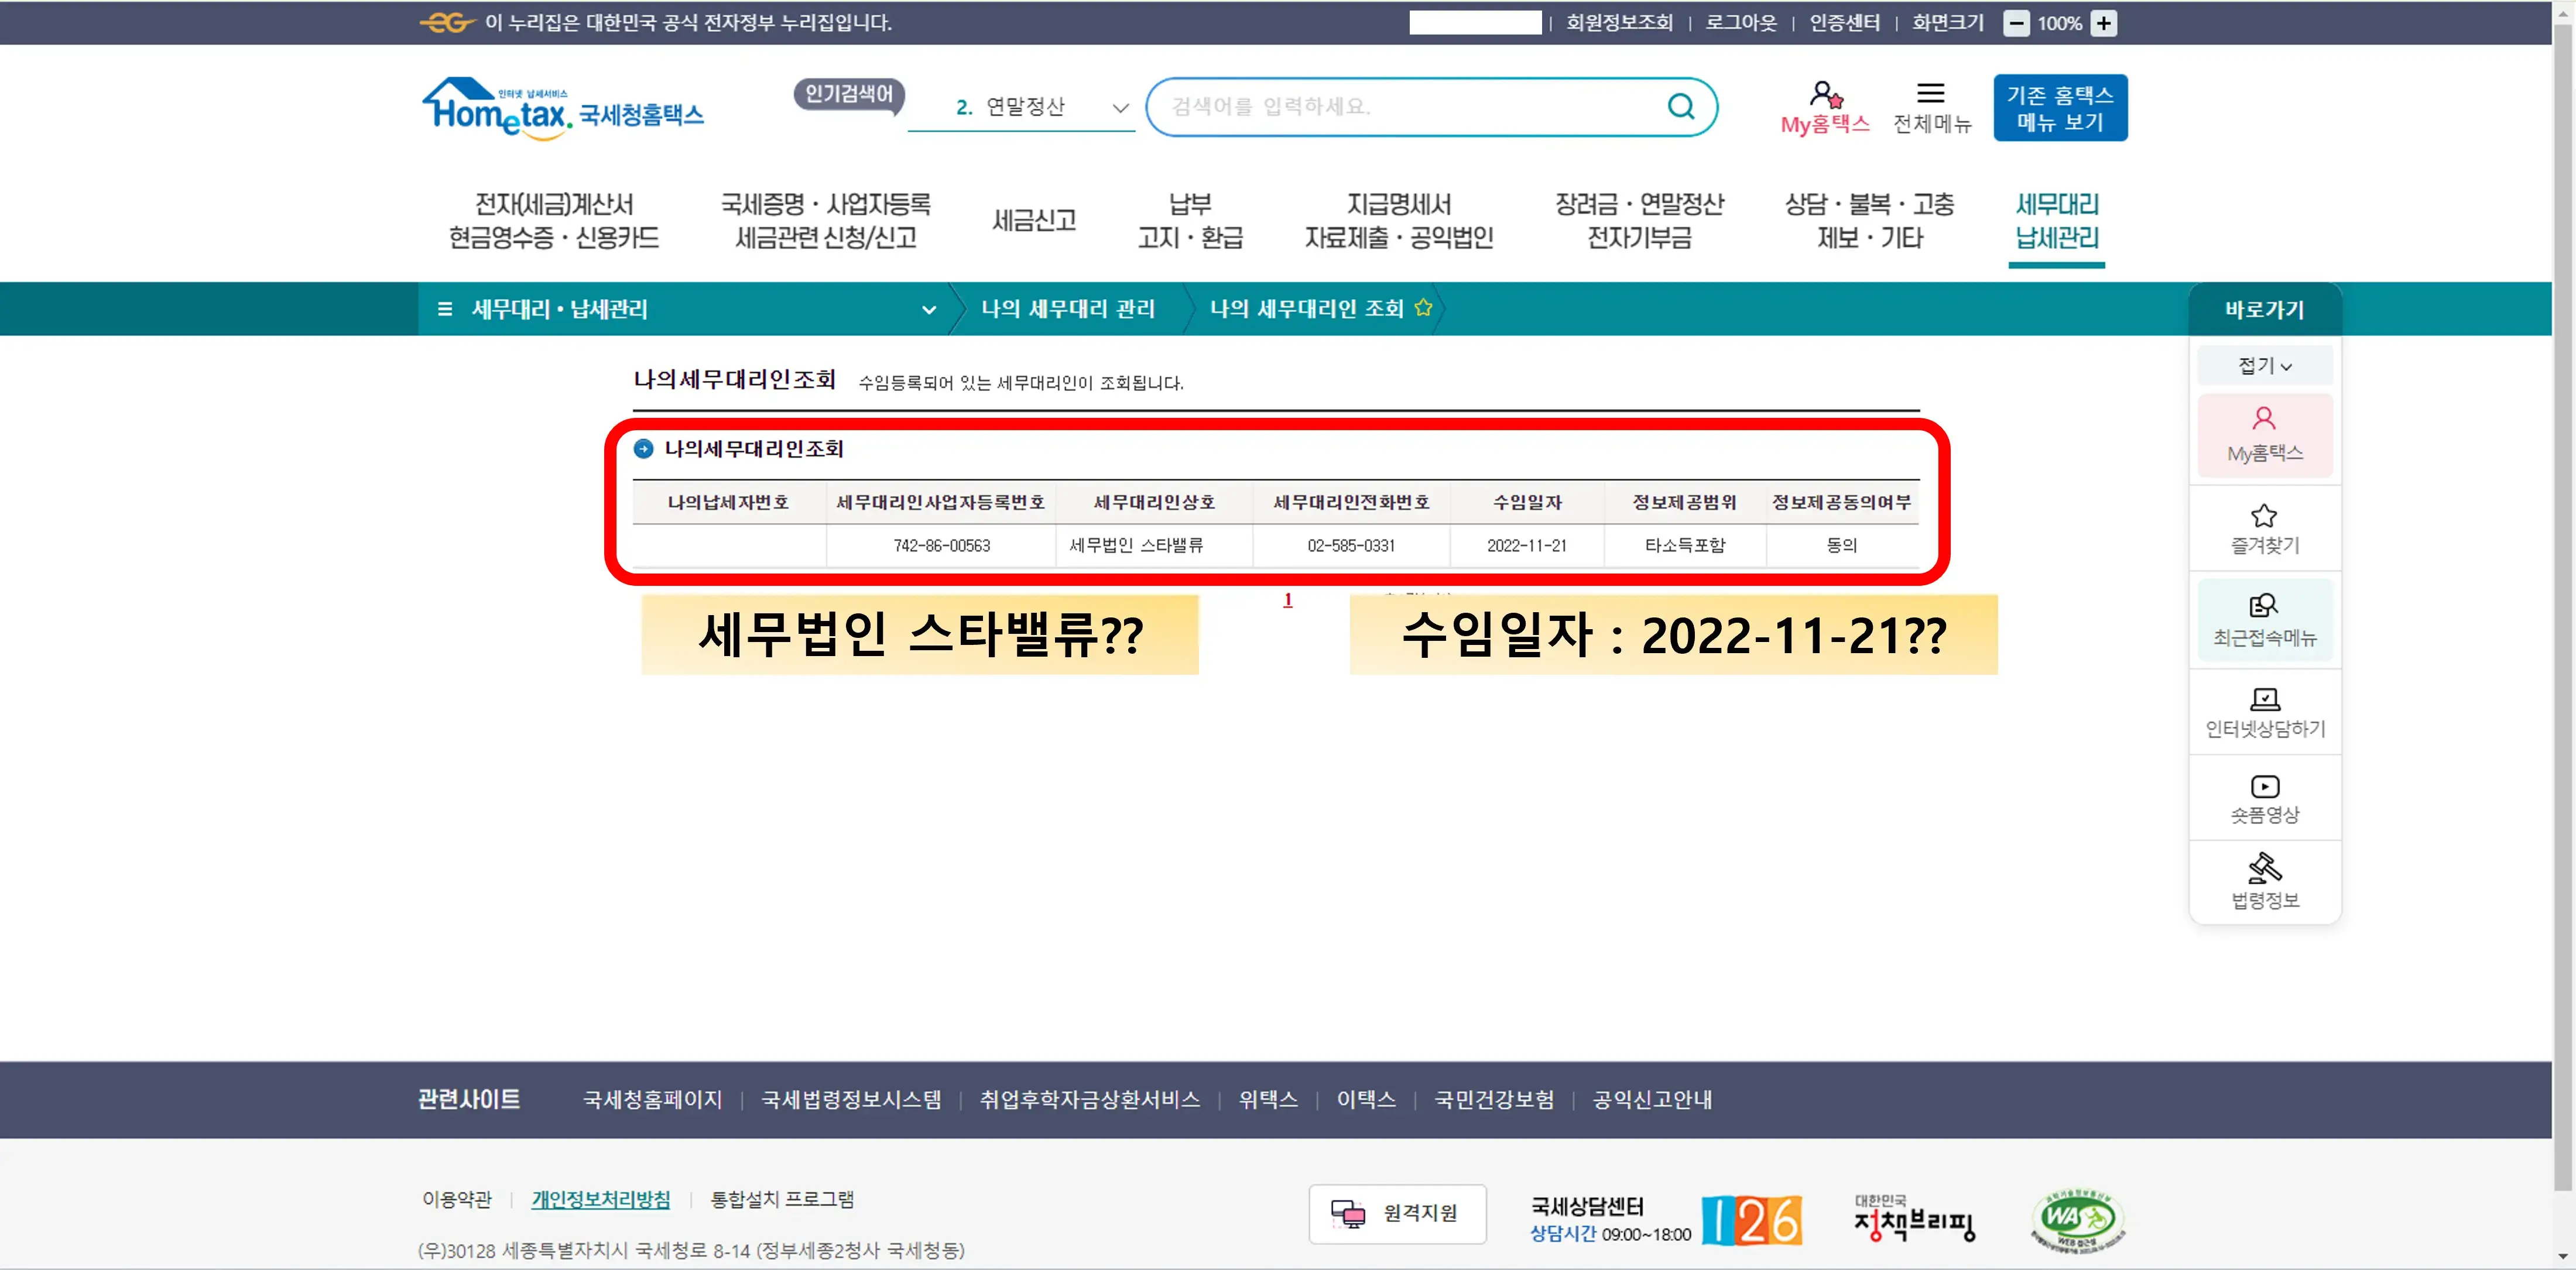Screen dimensions: 2576x1270
Task: Open 즐겨찾기 in the sidebar
Action: (2265, 528)
